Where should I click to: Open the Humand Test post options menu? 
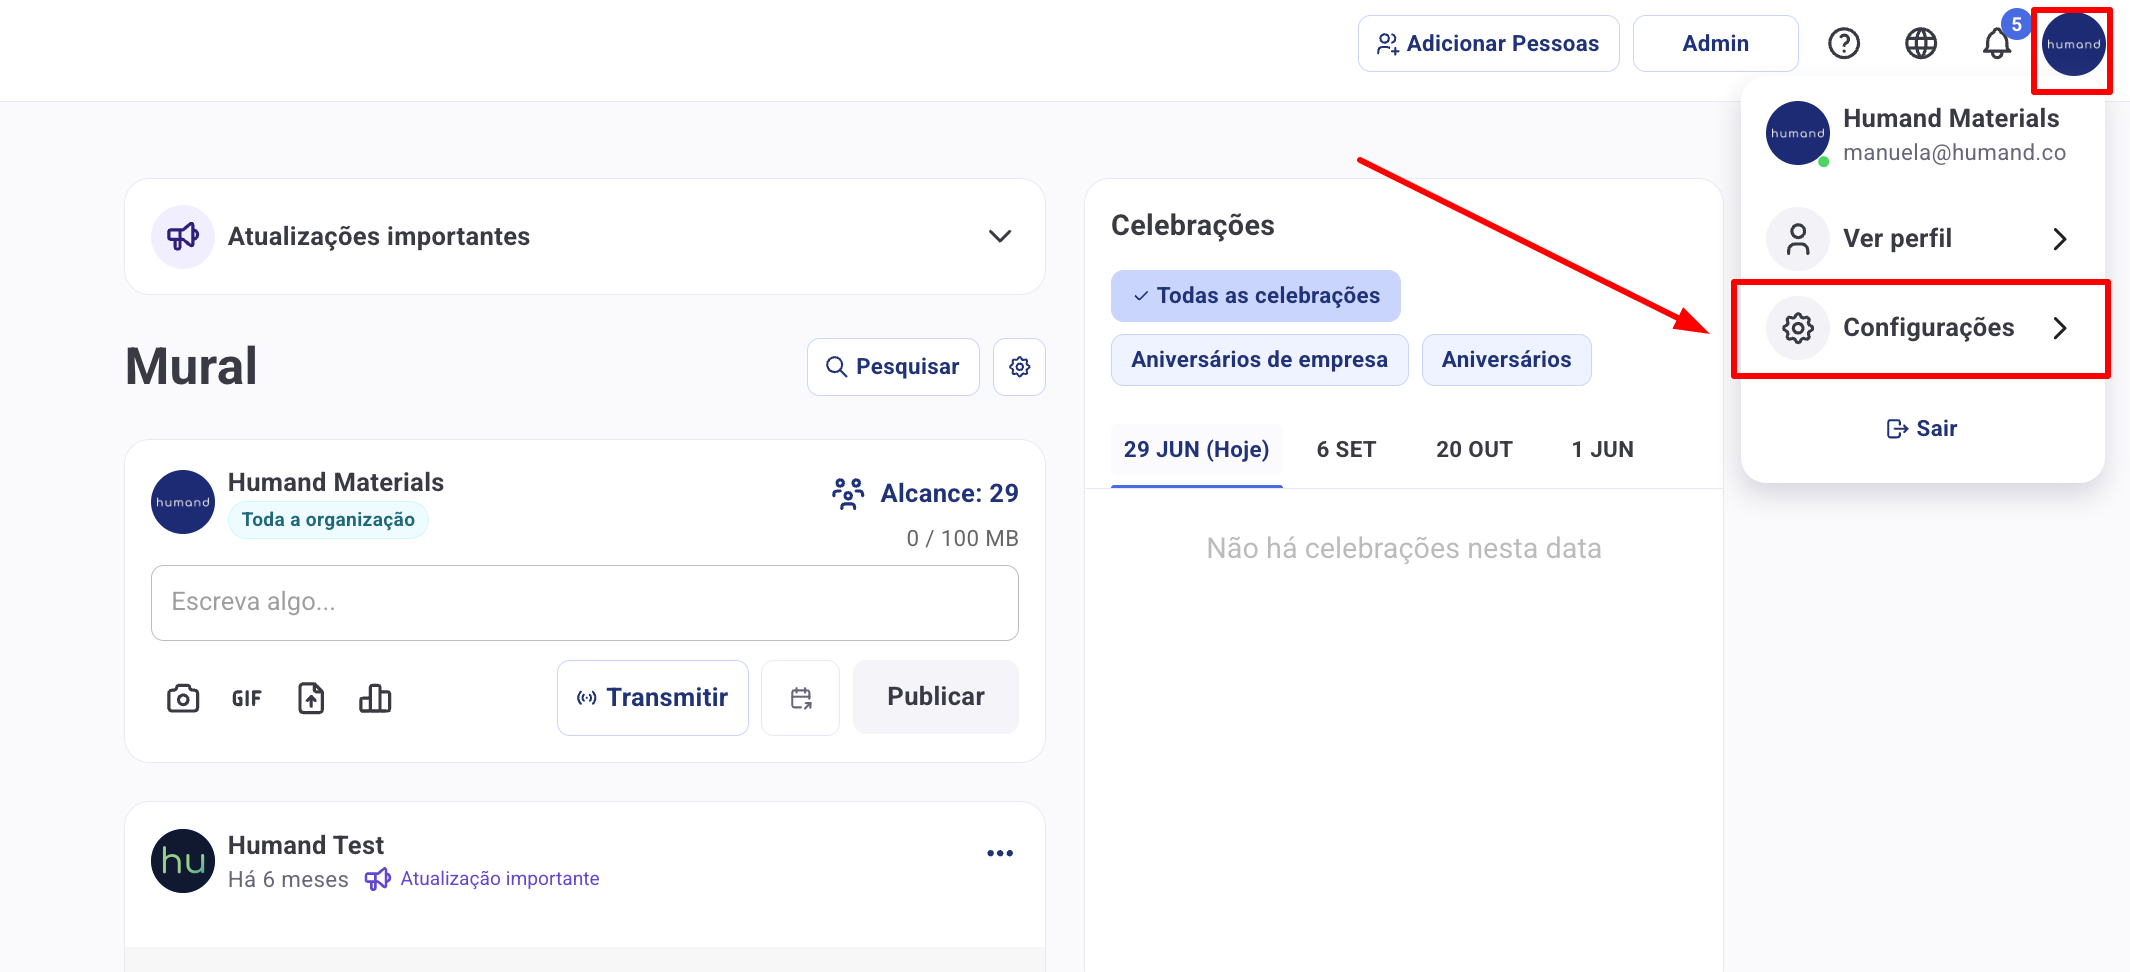(1000, 853)
